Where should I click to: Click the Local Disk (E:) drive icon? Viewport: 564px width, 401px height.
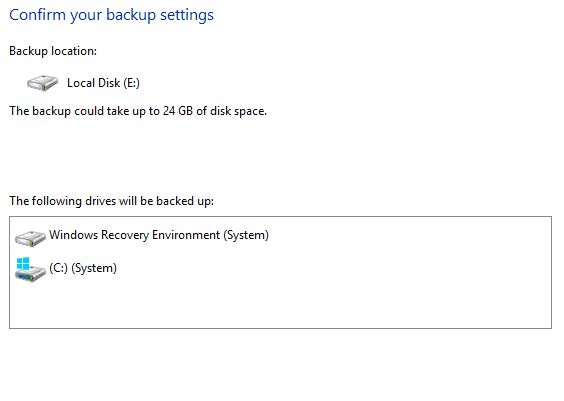click(42, 83)
